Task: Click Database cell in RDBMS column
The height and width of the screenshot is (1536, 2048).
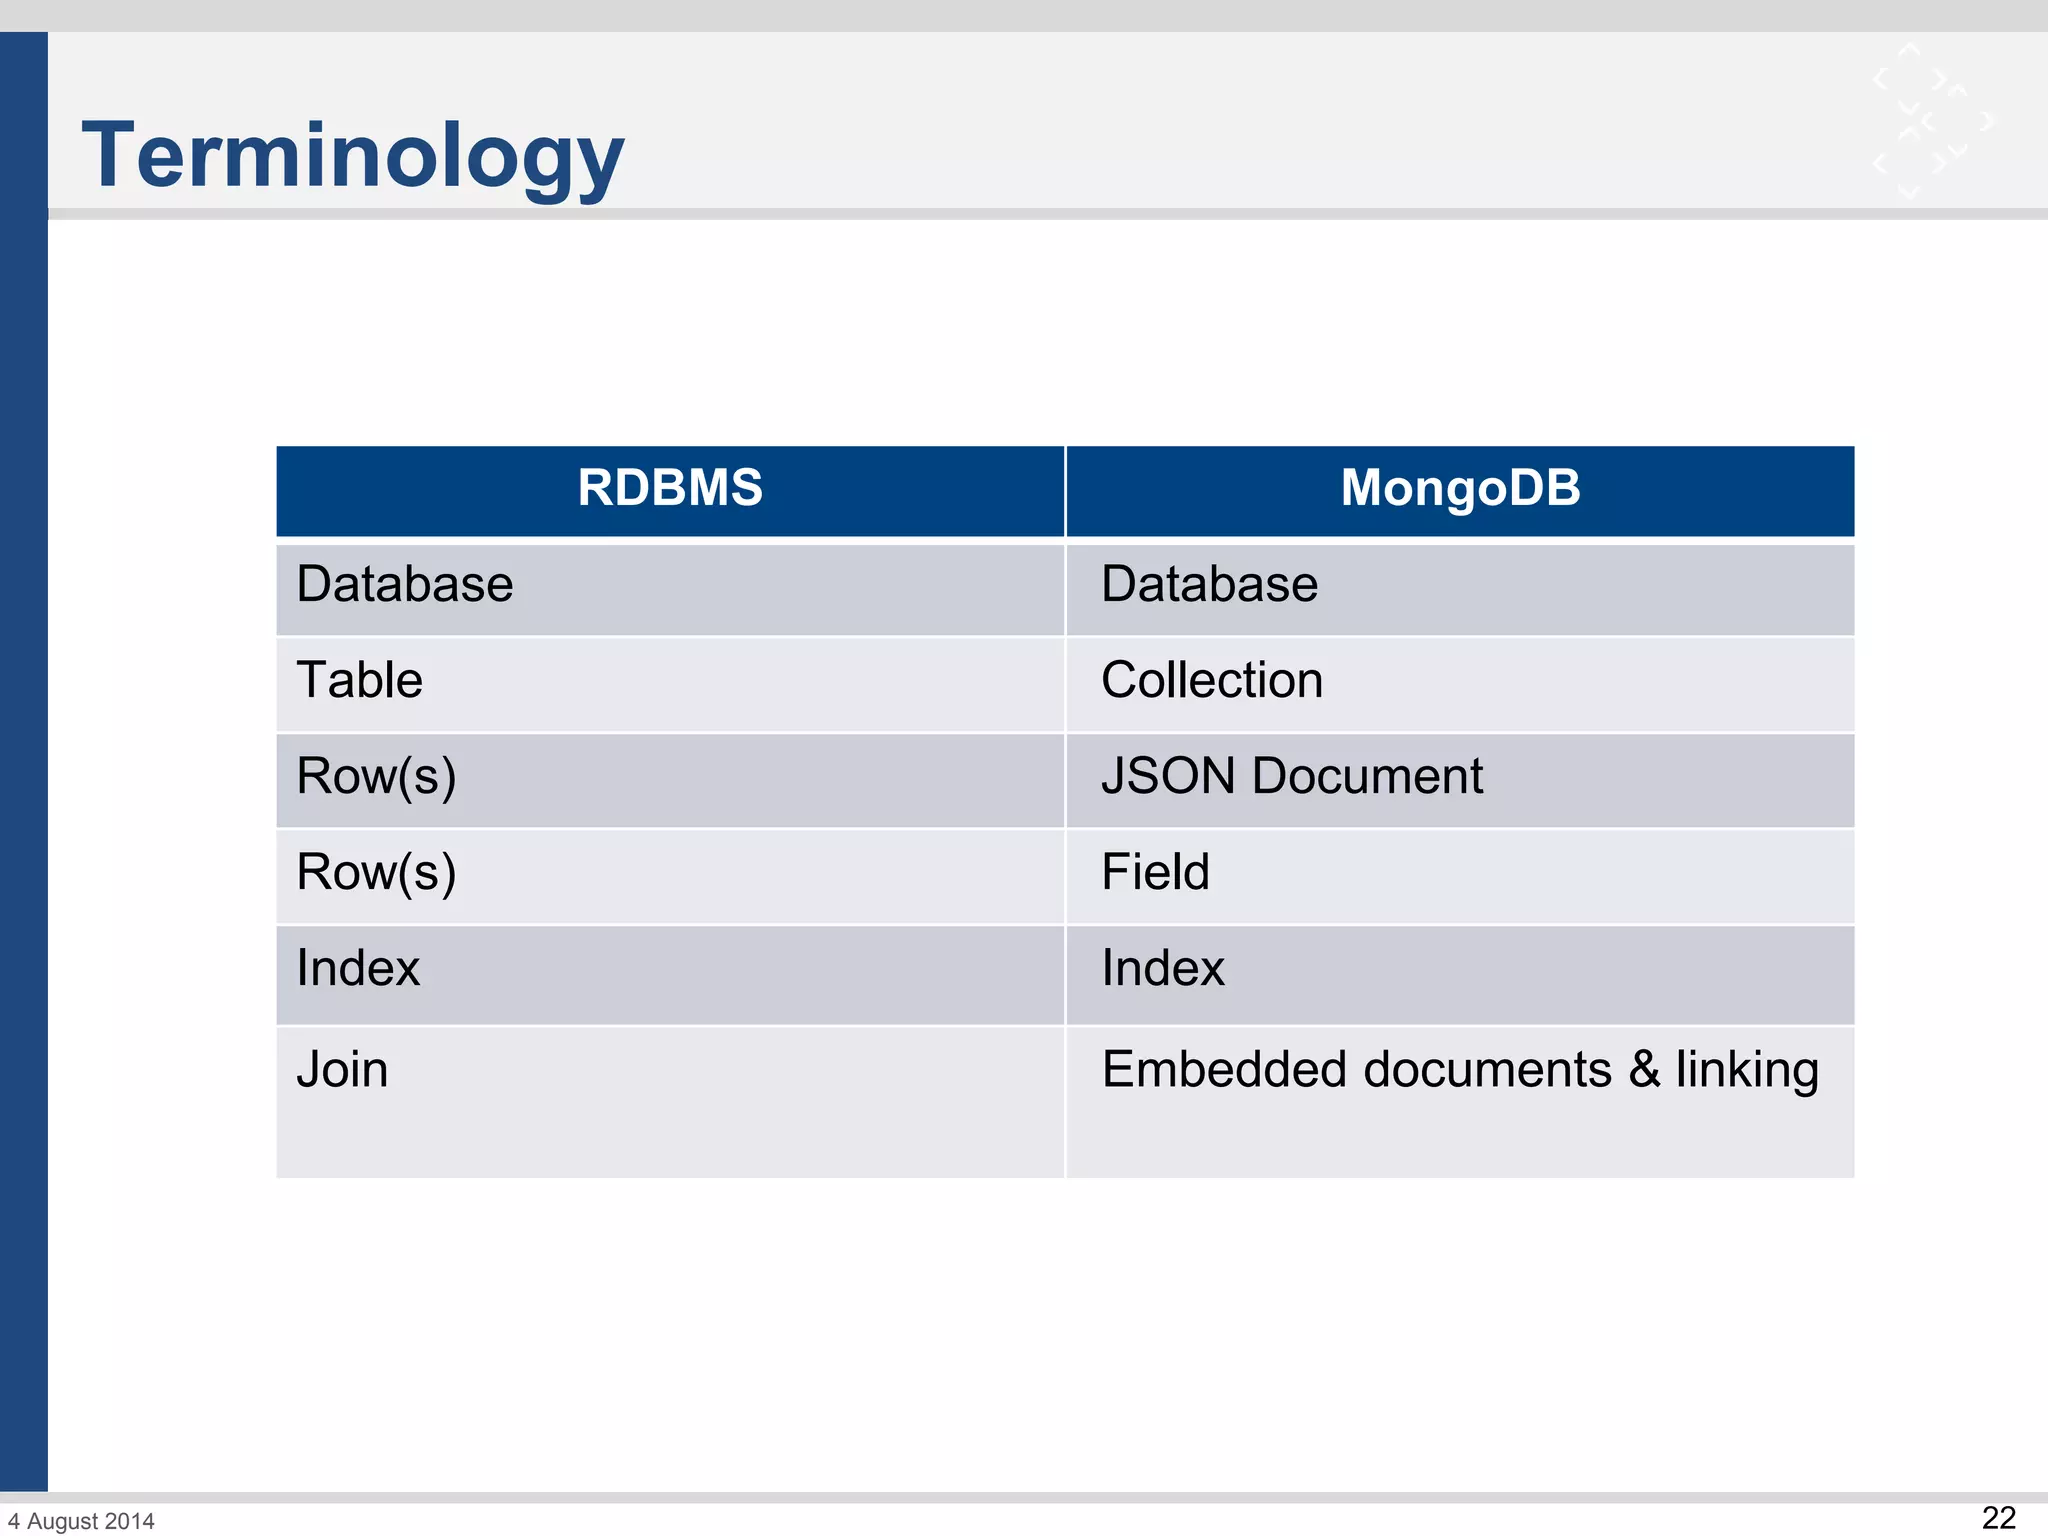Action: point(670,588)
